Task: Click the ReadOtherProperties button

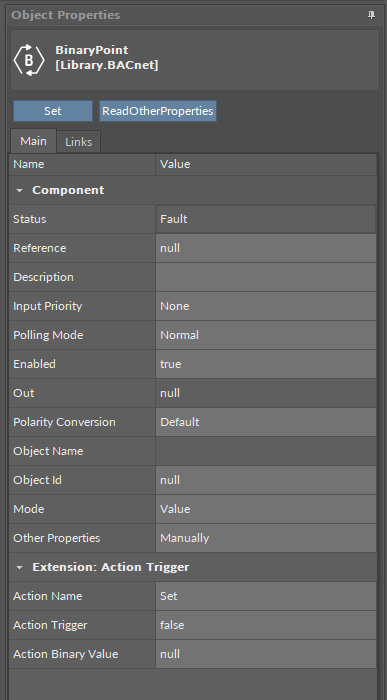Action: (158, 111)
